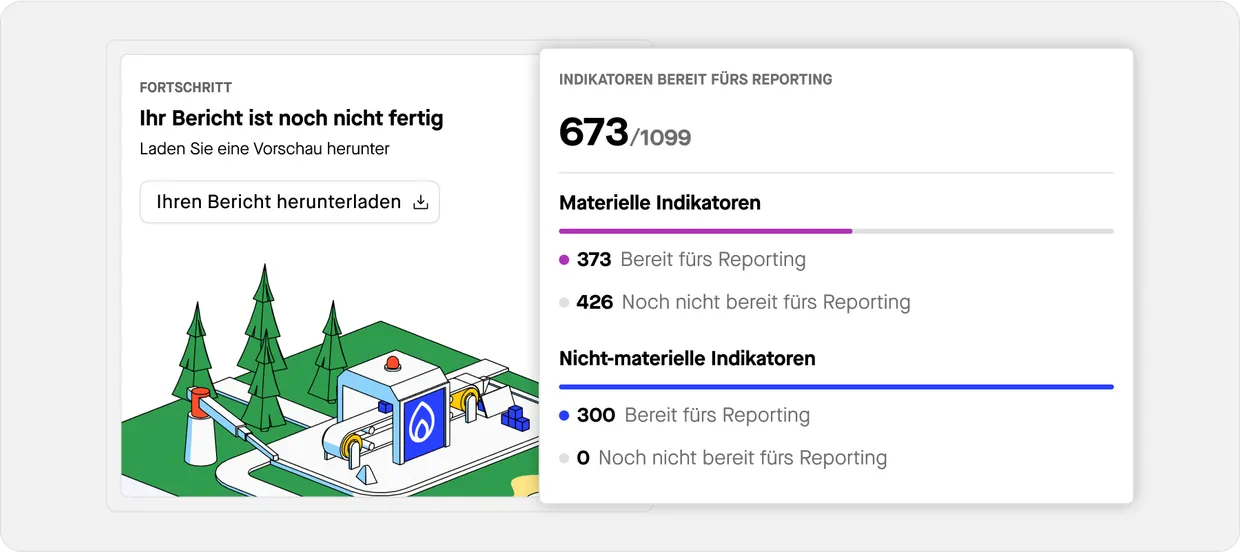Click the large 673 indicator count

tap(593, 132)
